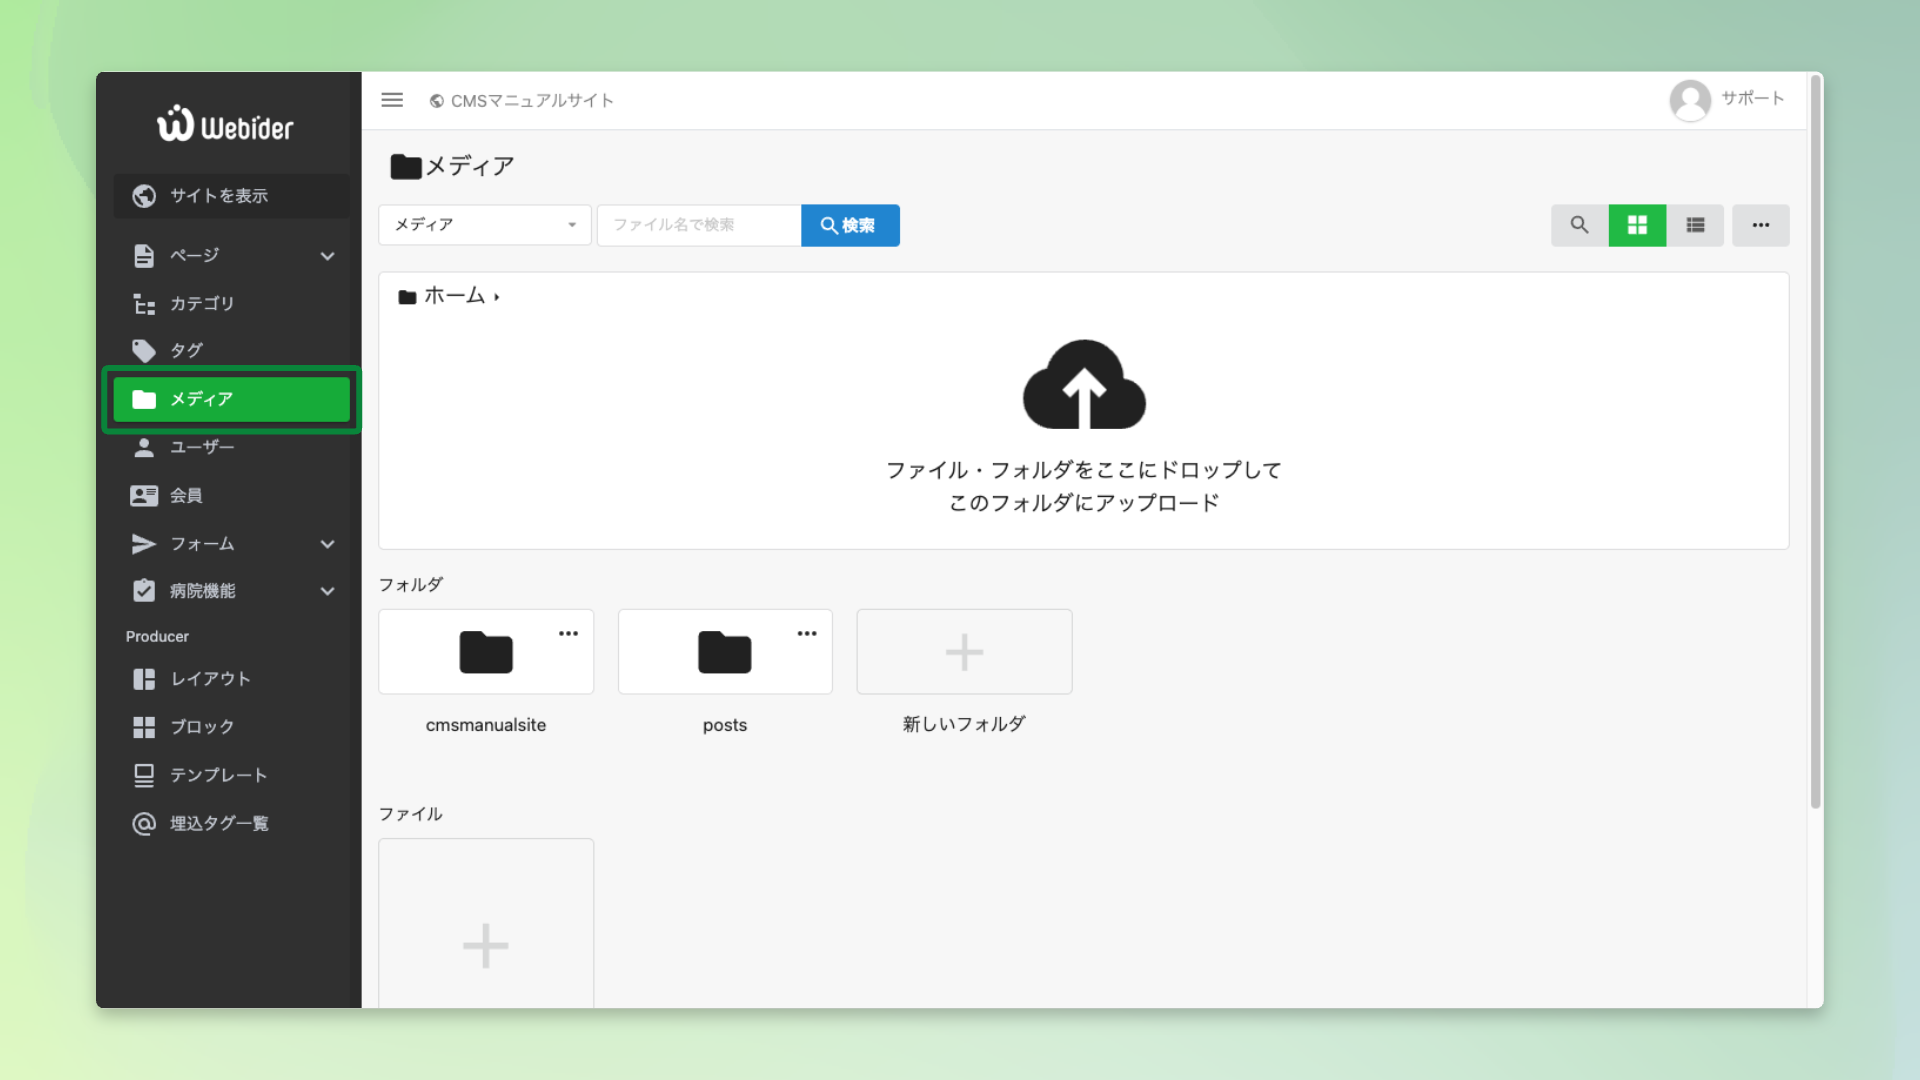Image resolution: width=1920 pixels, height=1080 pixels.
Task: Expand the フォーム sidebar submenu
Action: (327, 544)
